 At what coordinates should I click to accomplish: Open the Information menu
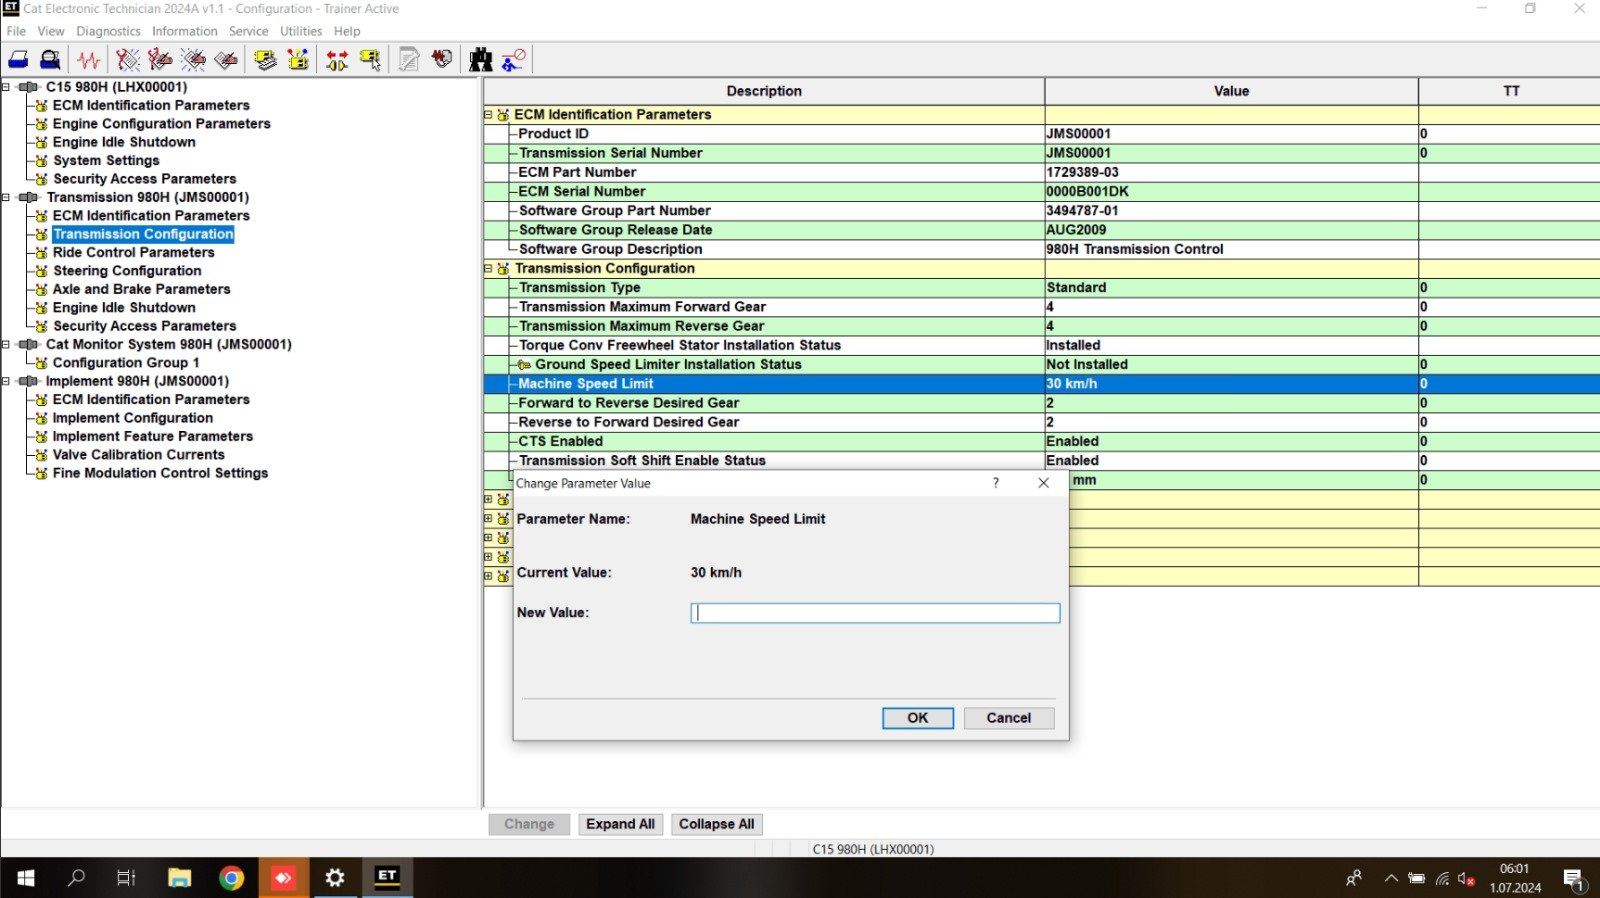pyautogui.click(x=184, y=31)
